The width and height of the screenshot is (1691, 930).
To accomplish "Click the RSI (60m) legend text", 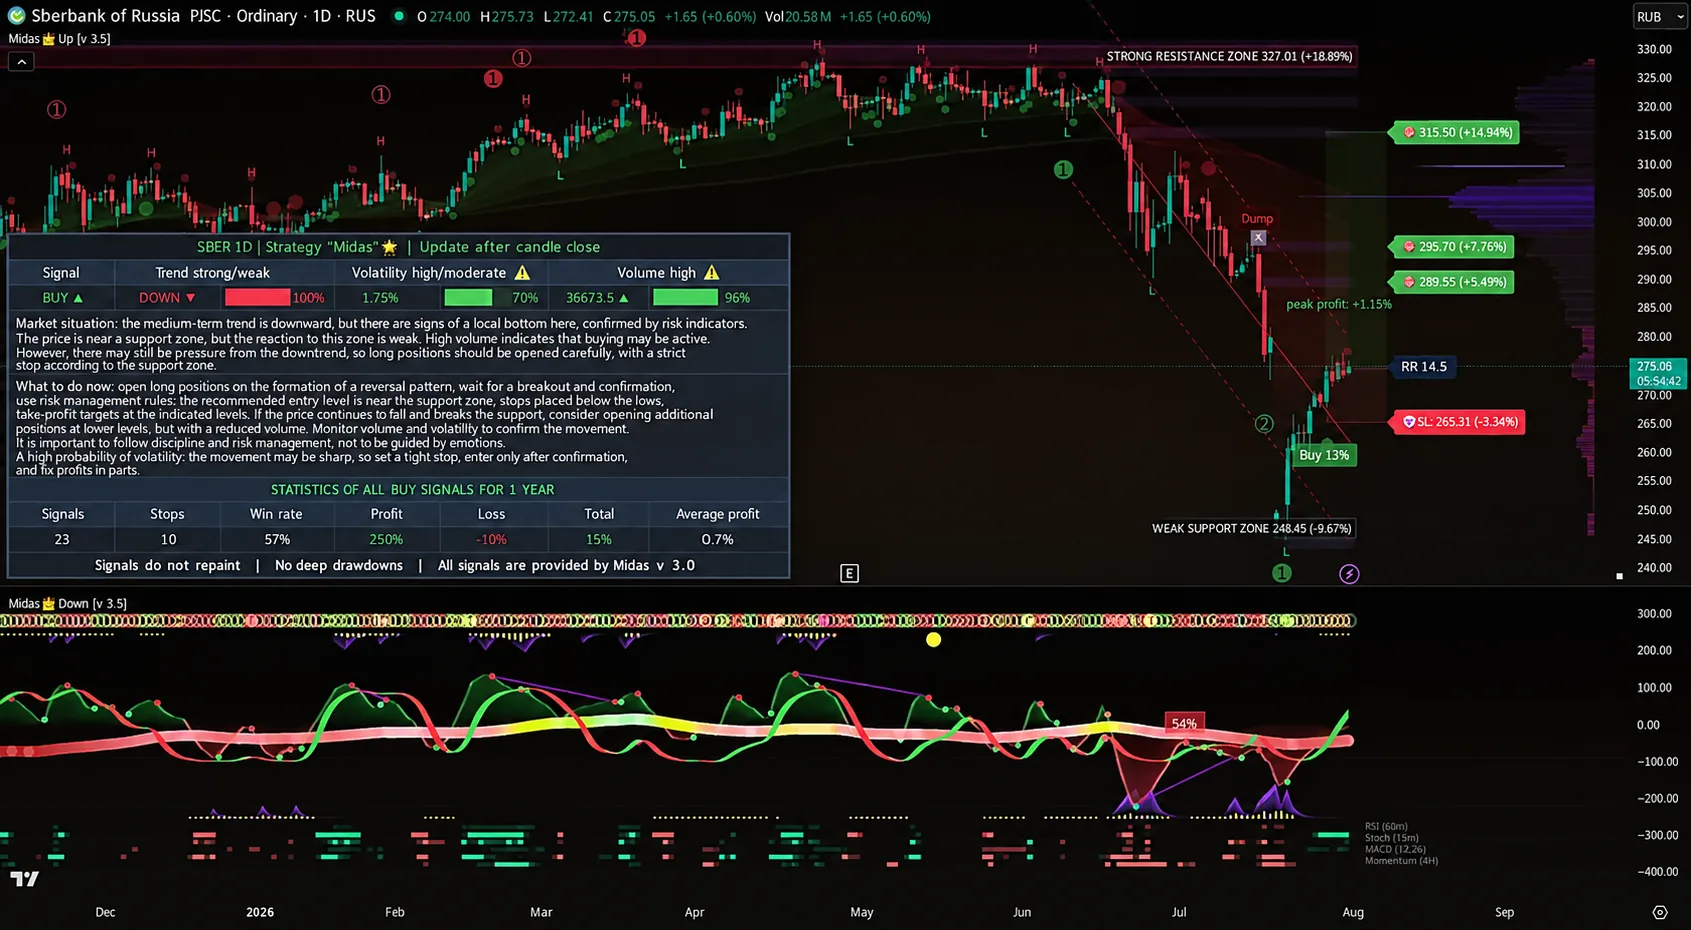I will tap(1386, 827).
